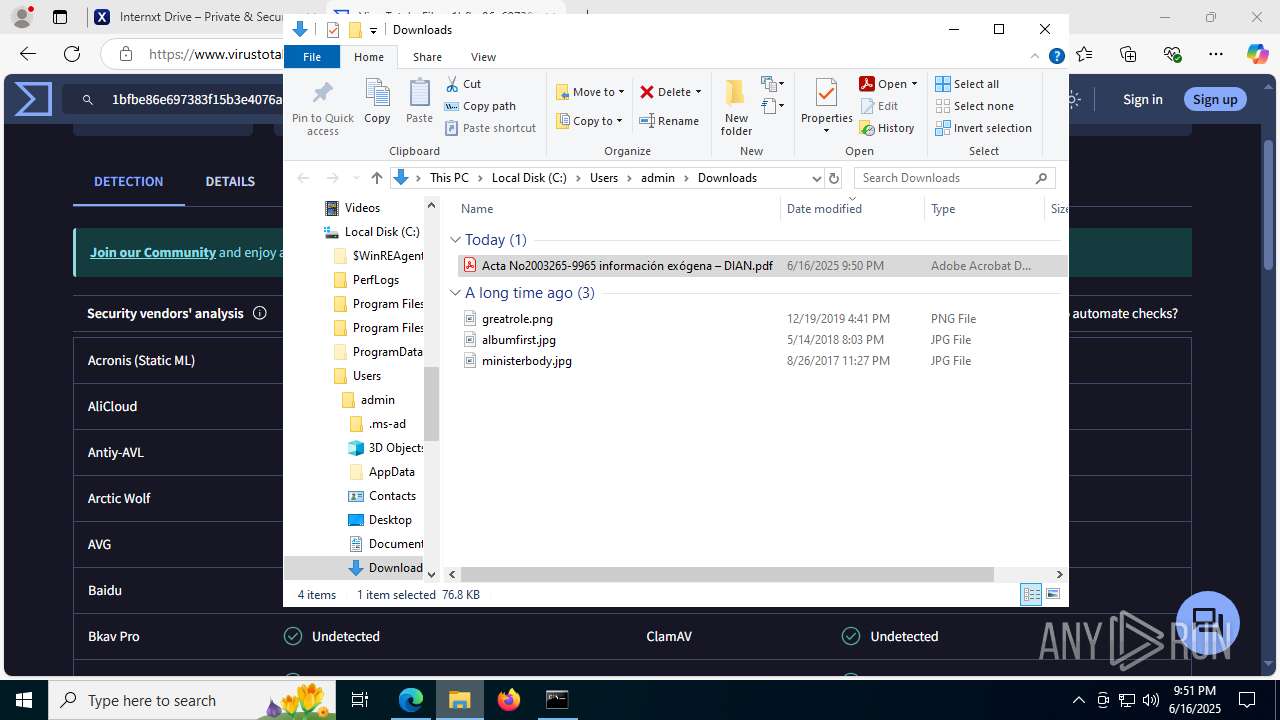Click Sign up button on VirusTotal
This screenshot has width=1280, height=720.
coord(1215,99)
